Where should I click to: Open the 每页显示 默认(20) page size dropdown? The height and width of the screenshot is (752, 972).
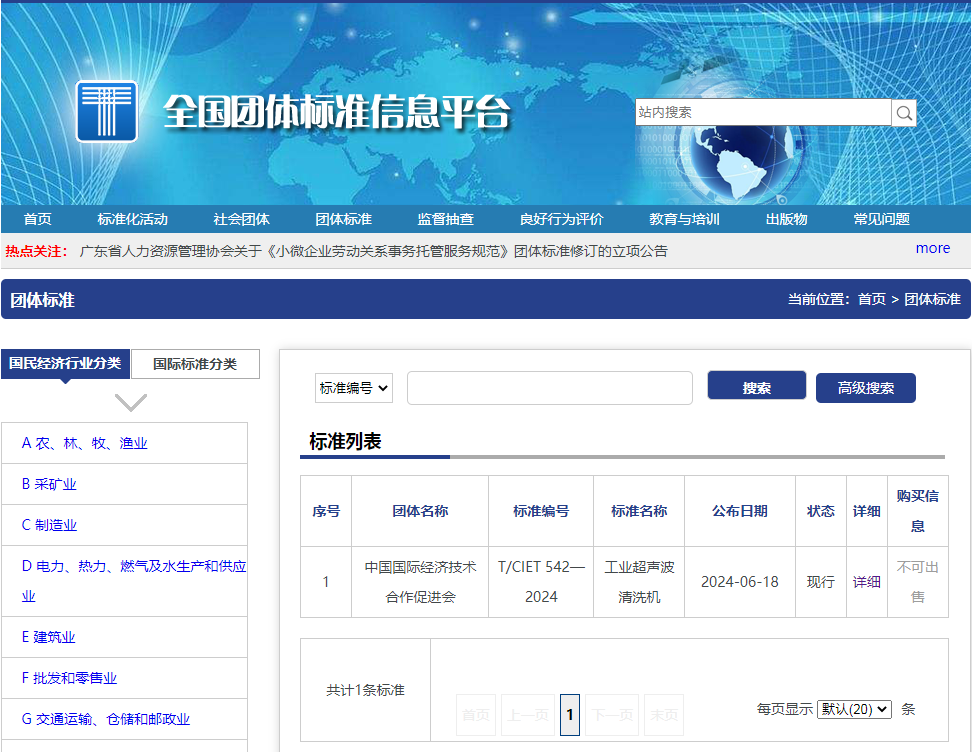pyautogui.click(x=853, y=708)
